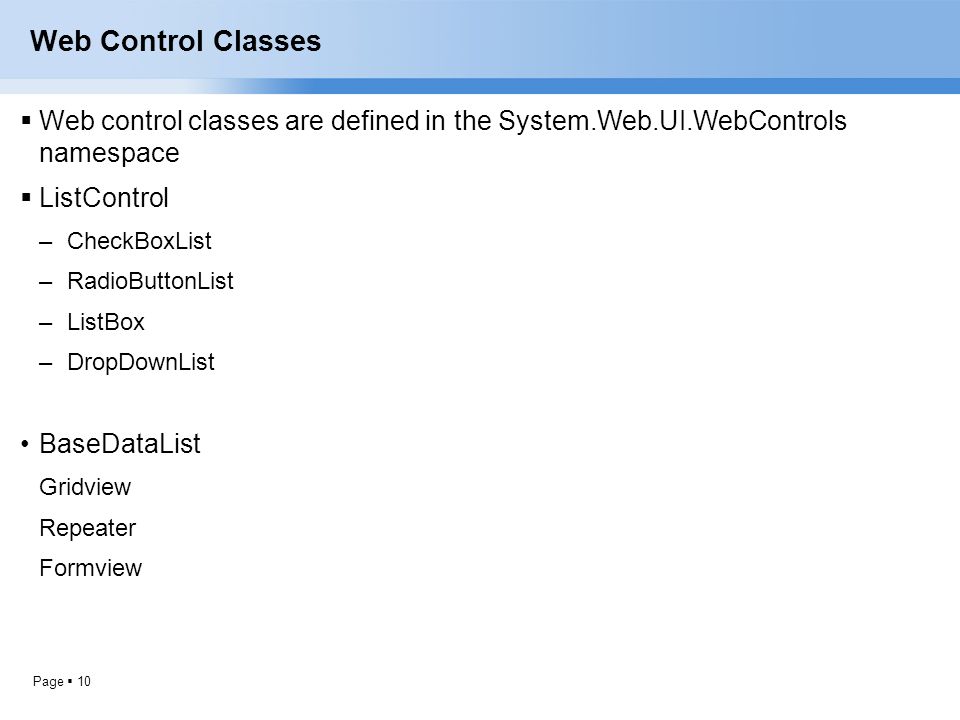Click the square bullet before ListControl

click(26, 198)
